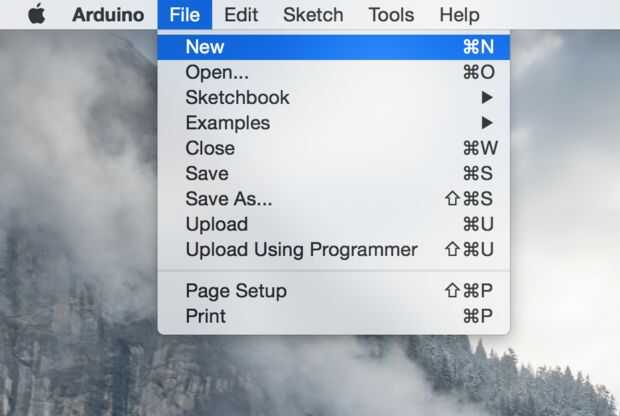Expand the Sketchbook submenu

[237, 97]
